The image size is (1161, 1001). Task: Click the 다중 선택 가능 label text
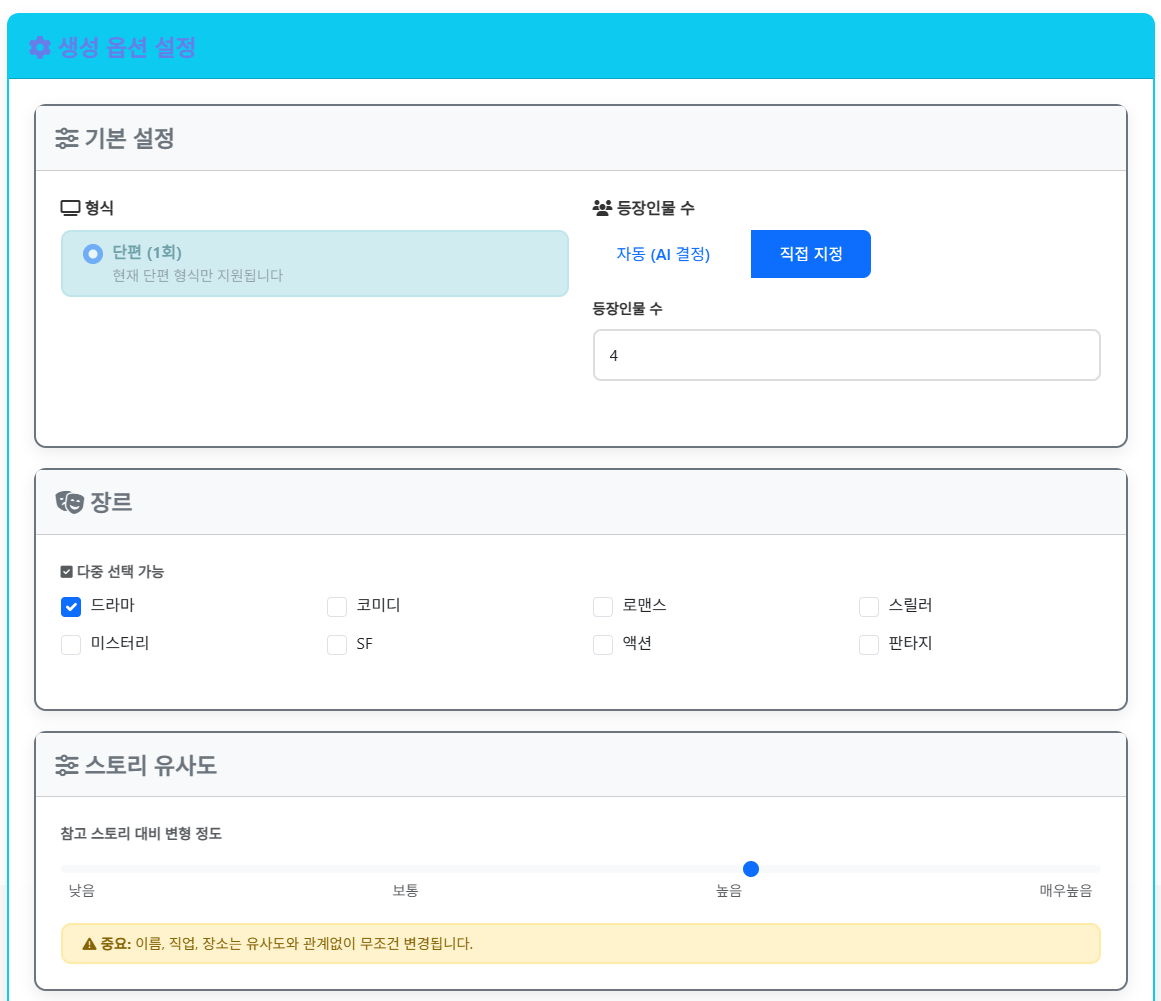point(120,572)
